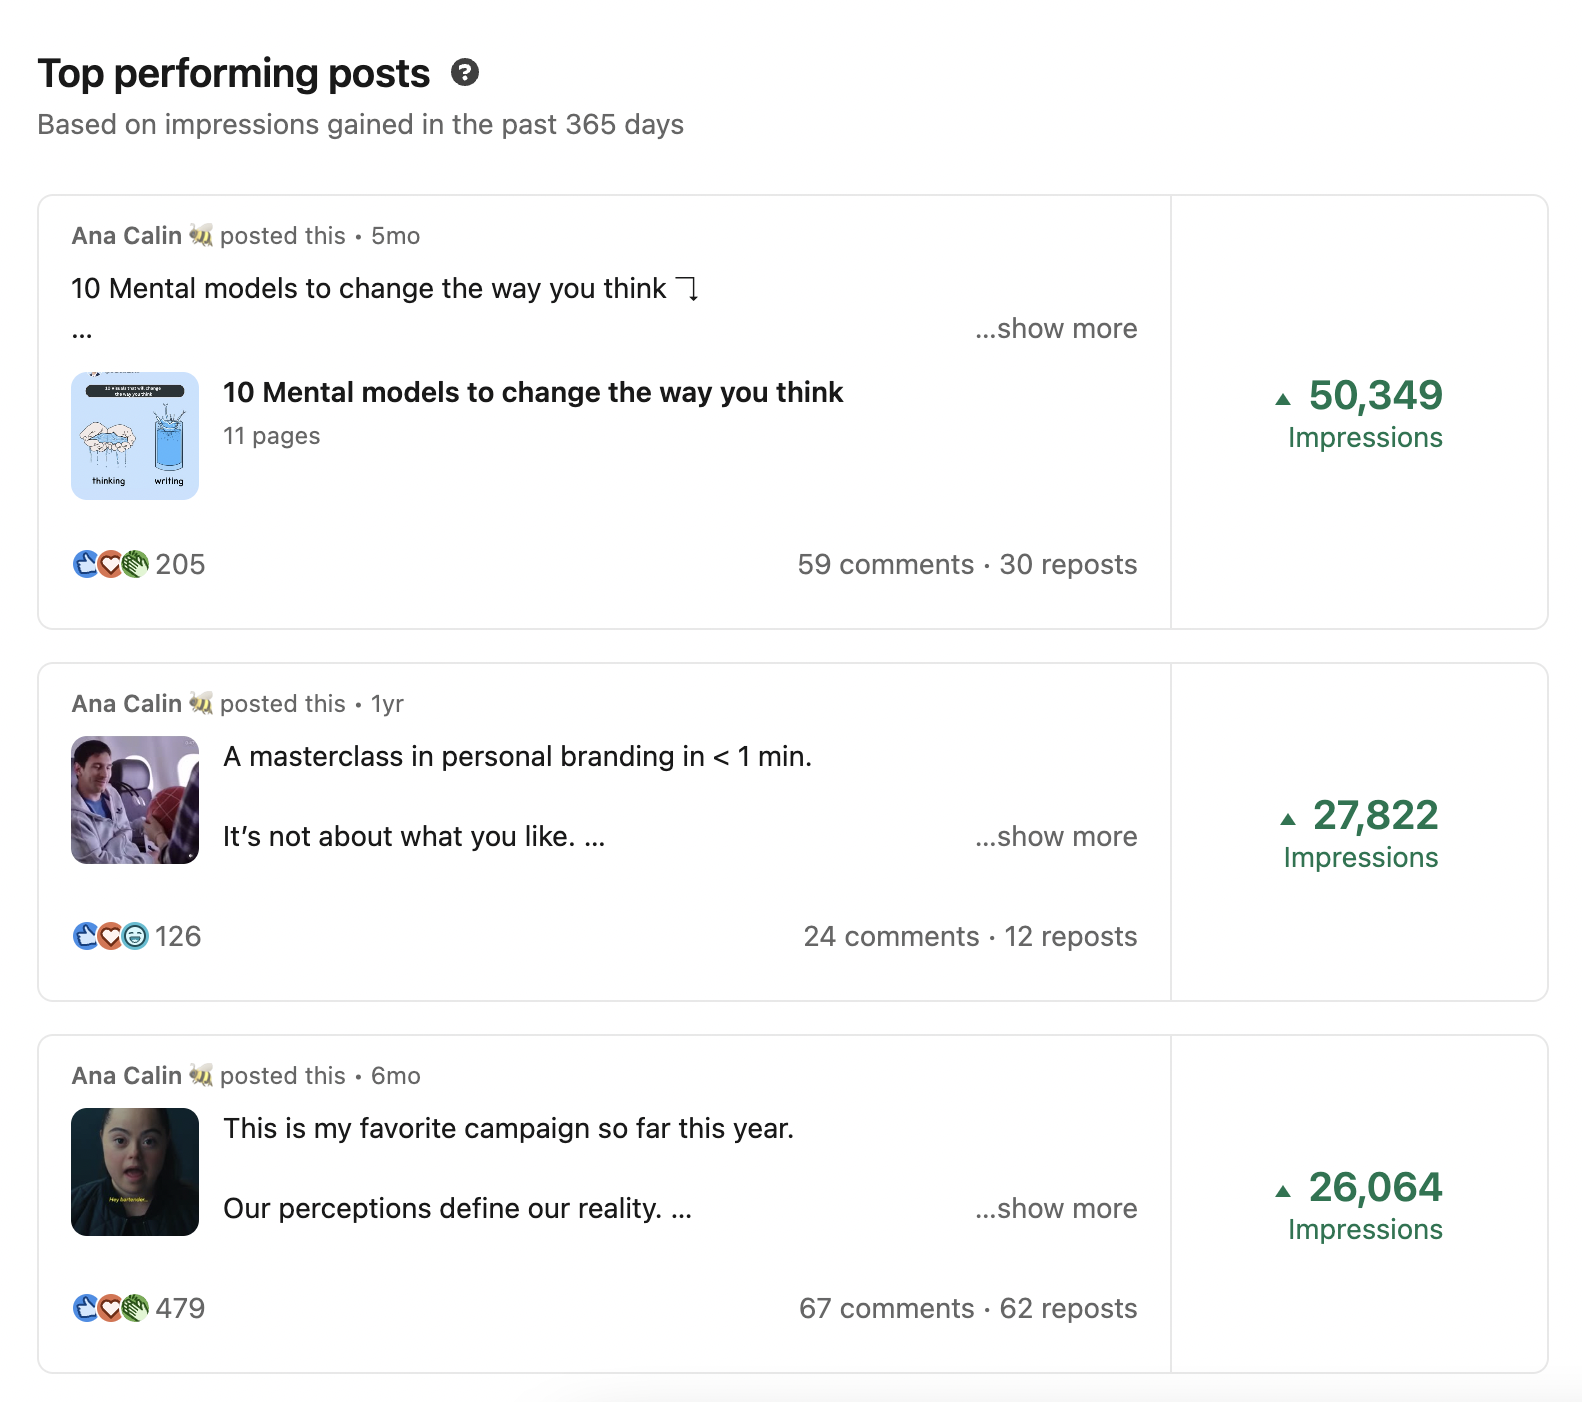
Task: Click the help question mark beside Top performing posts
Action: pyautogui.click(x=466, y=72)
